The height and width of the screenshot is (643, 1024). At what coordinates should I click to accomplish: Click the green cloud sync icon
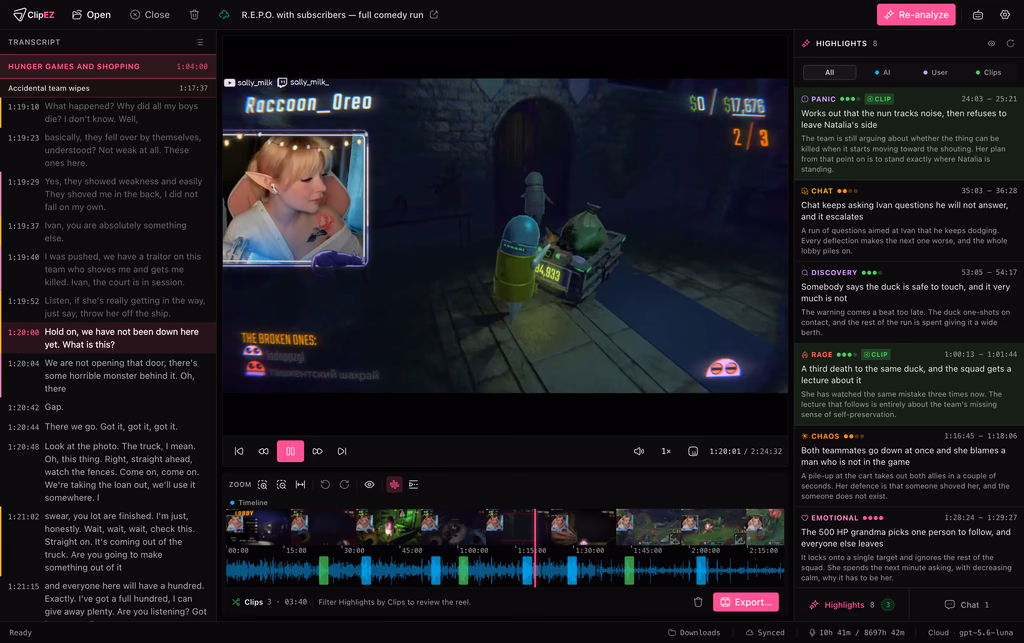(224, 14)
